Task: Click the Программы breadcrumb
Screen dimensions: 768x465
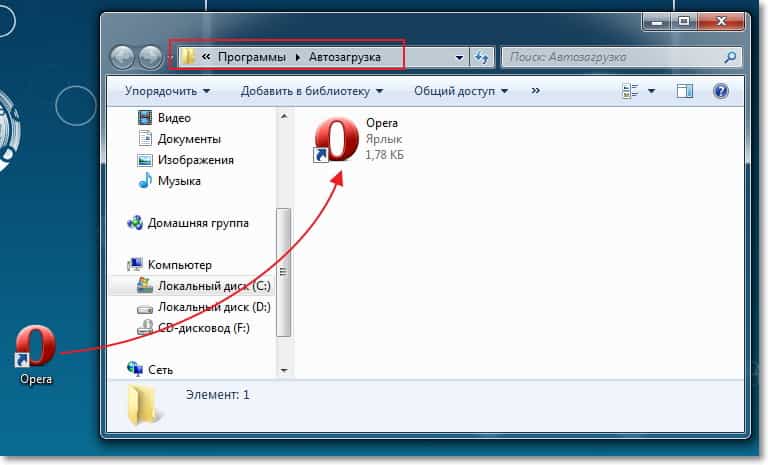Action: click(251, 57)
